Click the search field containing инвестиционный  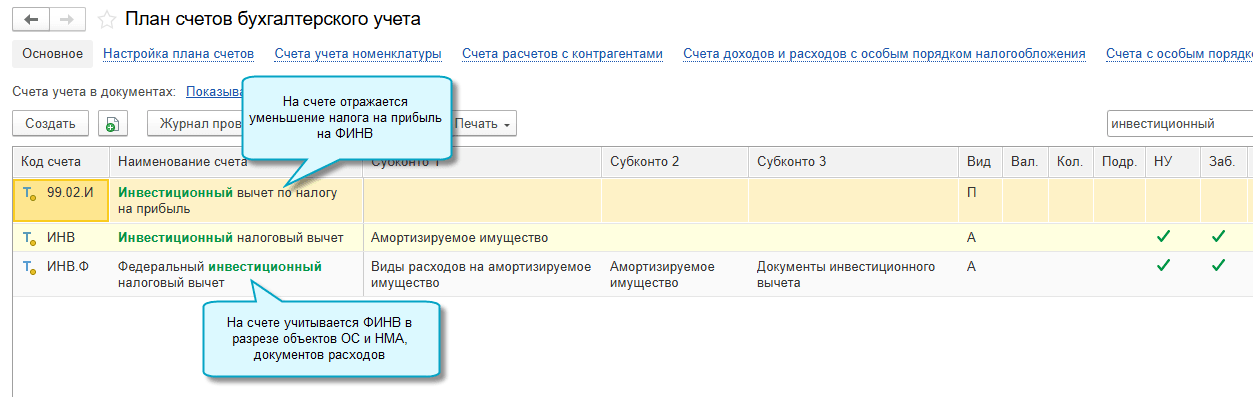pos(1179,124)
